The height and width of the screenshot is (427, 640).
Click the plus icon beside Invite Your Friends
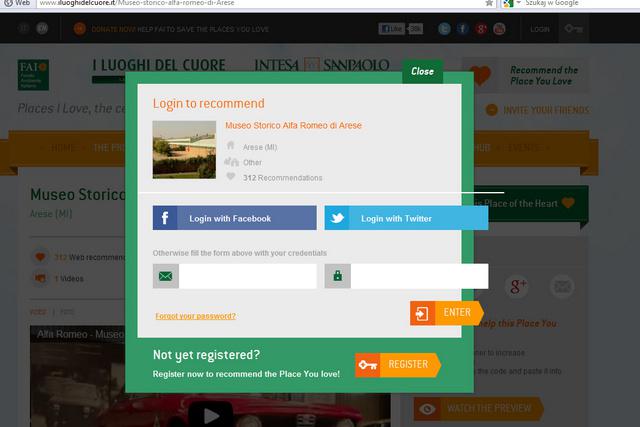point(491,110)
